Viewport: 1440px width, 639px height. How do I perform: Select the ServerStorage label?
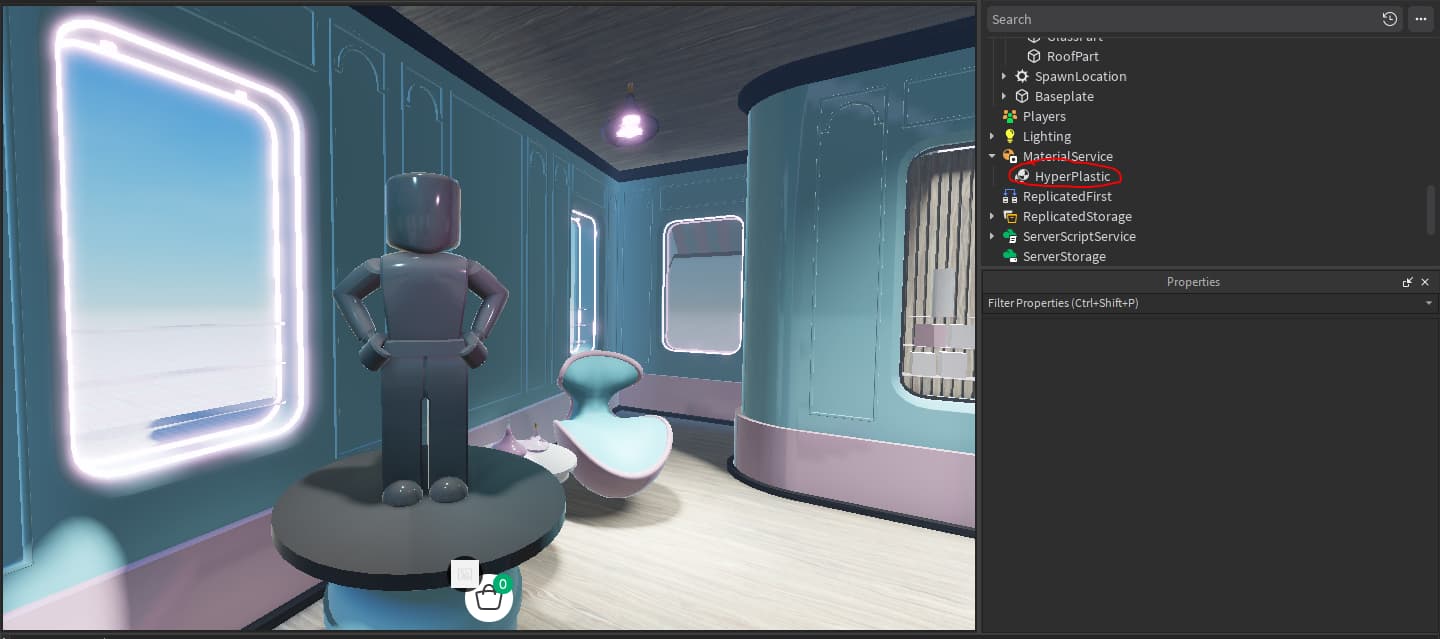[x=1064, y=256]
